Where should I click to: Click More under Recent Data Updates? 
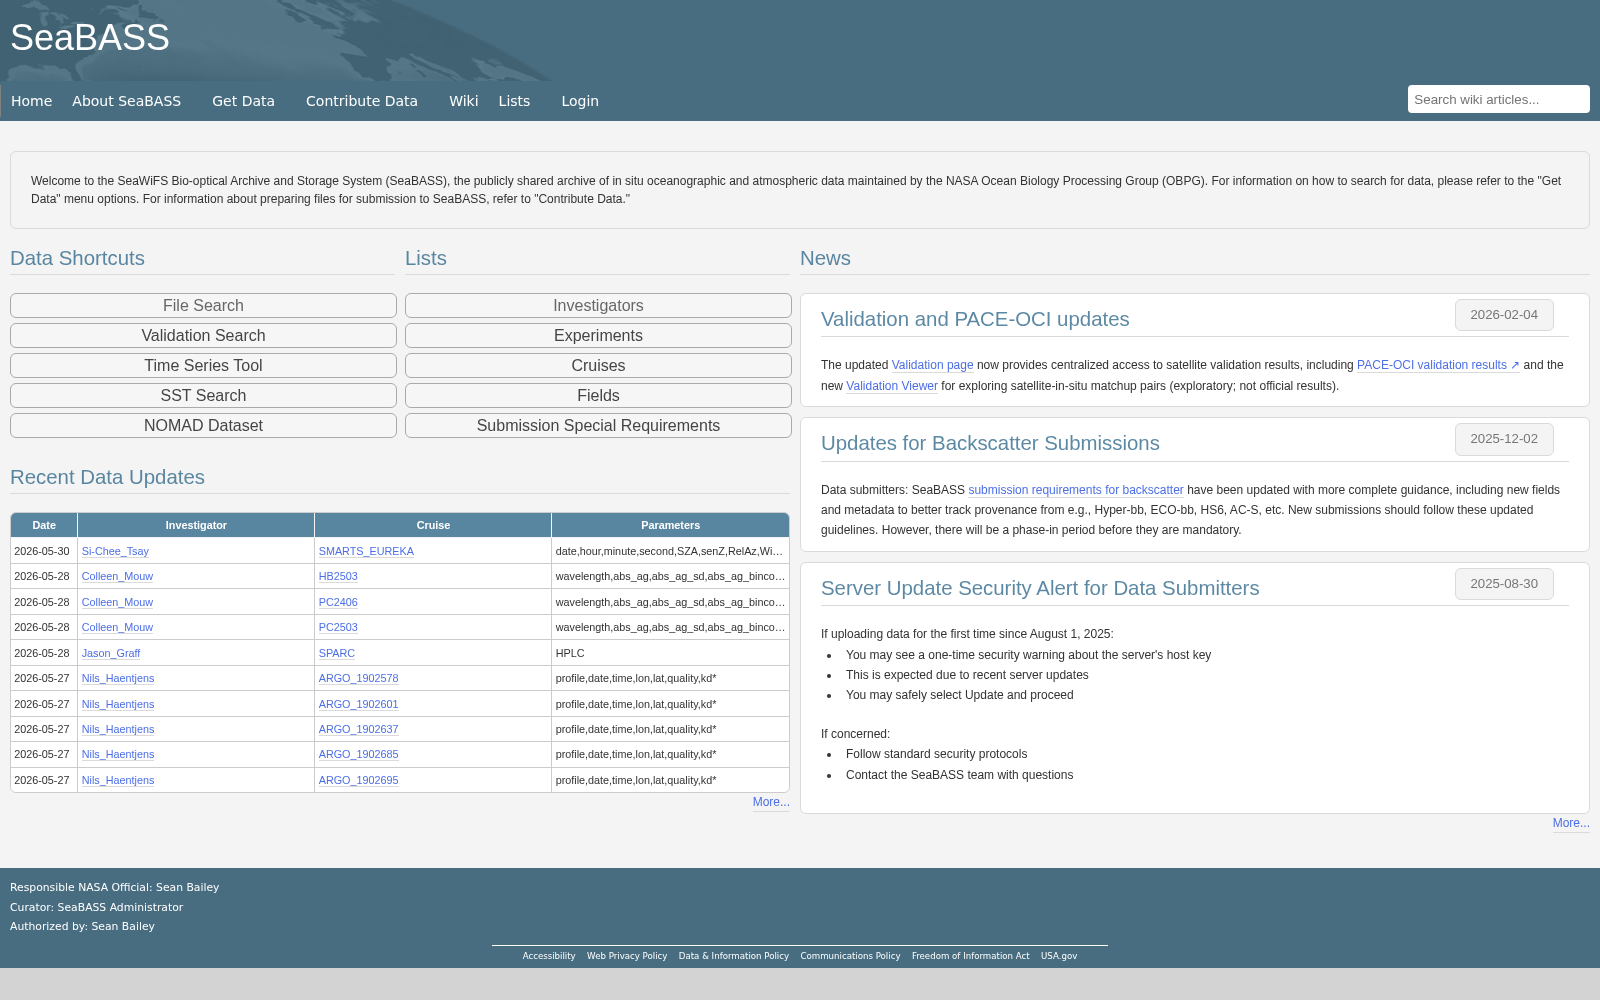click(771, 802)
